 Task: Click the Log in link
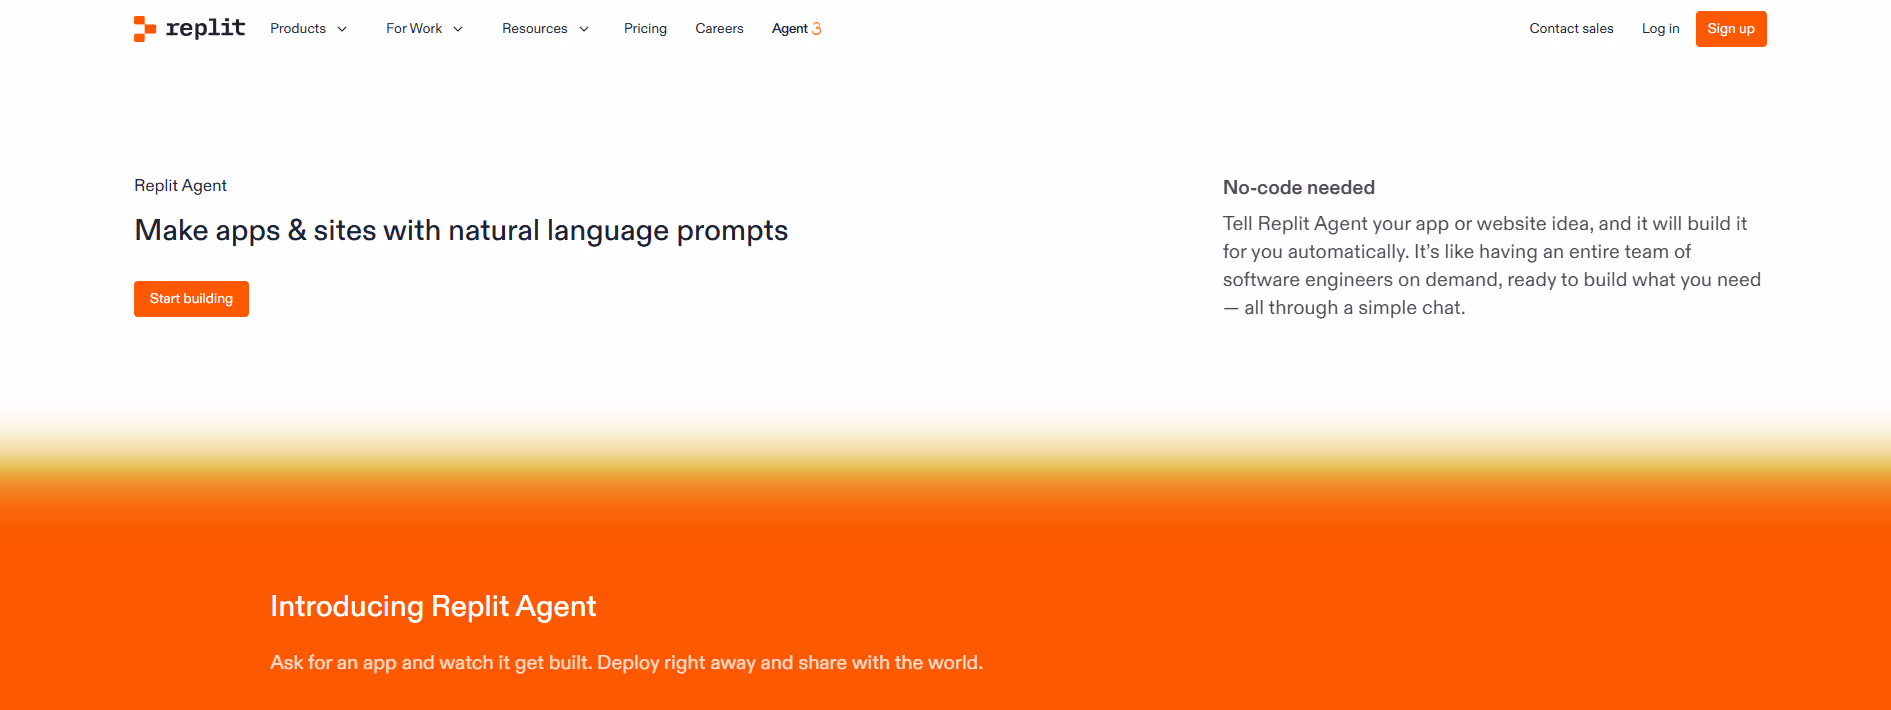tap(1660, 29)
